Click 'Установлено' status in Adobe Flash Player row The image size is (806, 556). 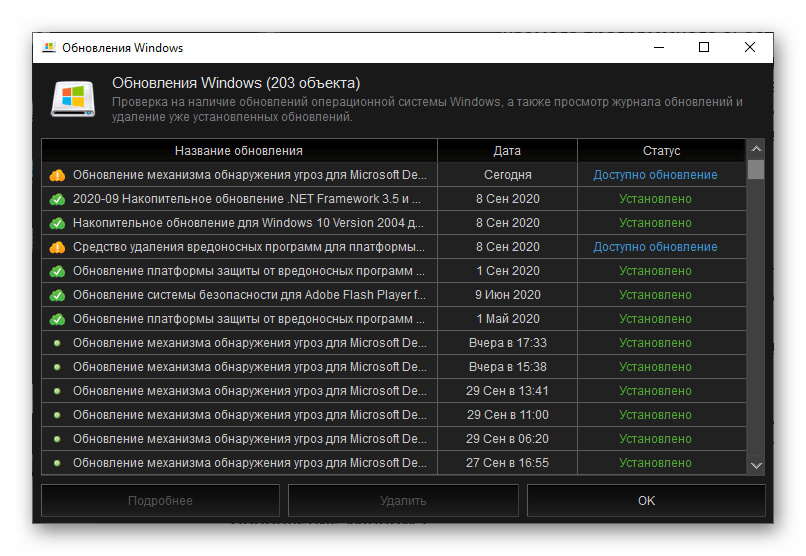pyautogui.click(x=655, y=295)
